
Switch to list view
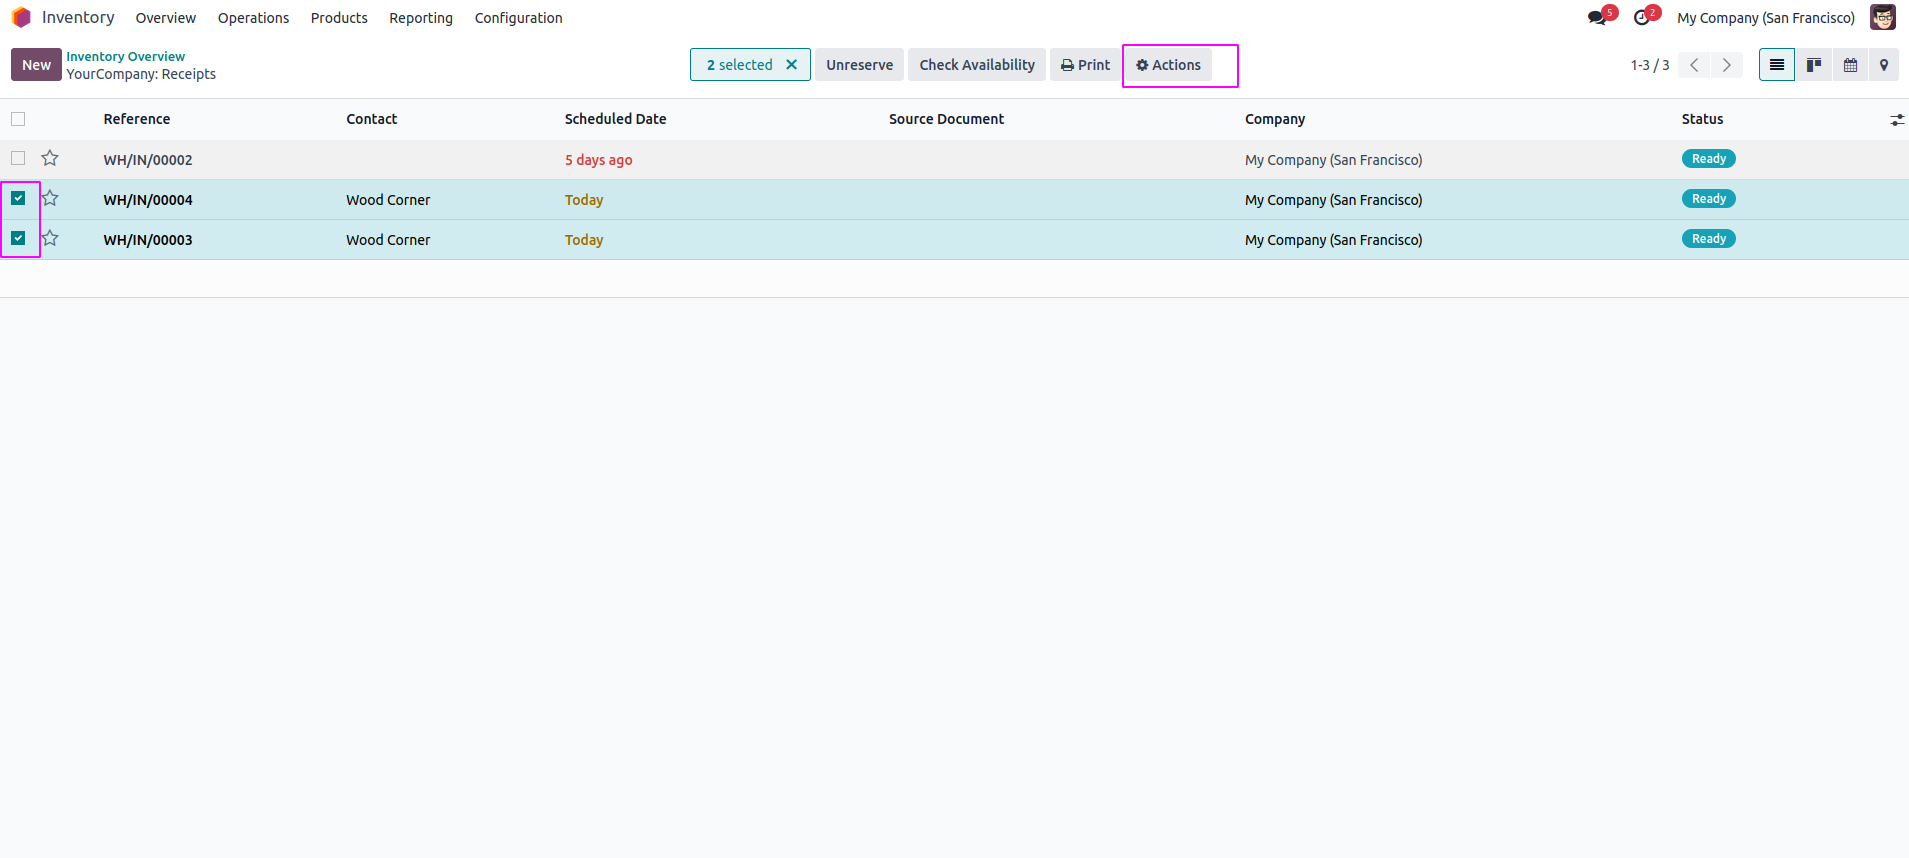click(1777, 65)
